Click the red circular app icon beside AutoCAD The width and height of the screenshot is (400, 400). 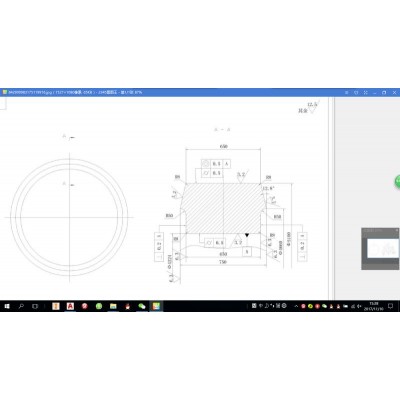(x=85, y=306)
